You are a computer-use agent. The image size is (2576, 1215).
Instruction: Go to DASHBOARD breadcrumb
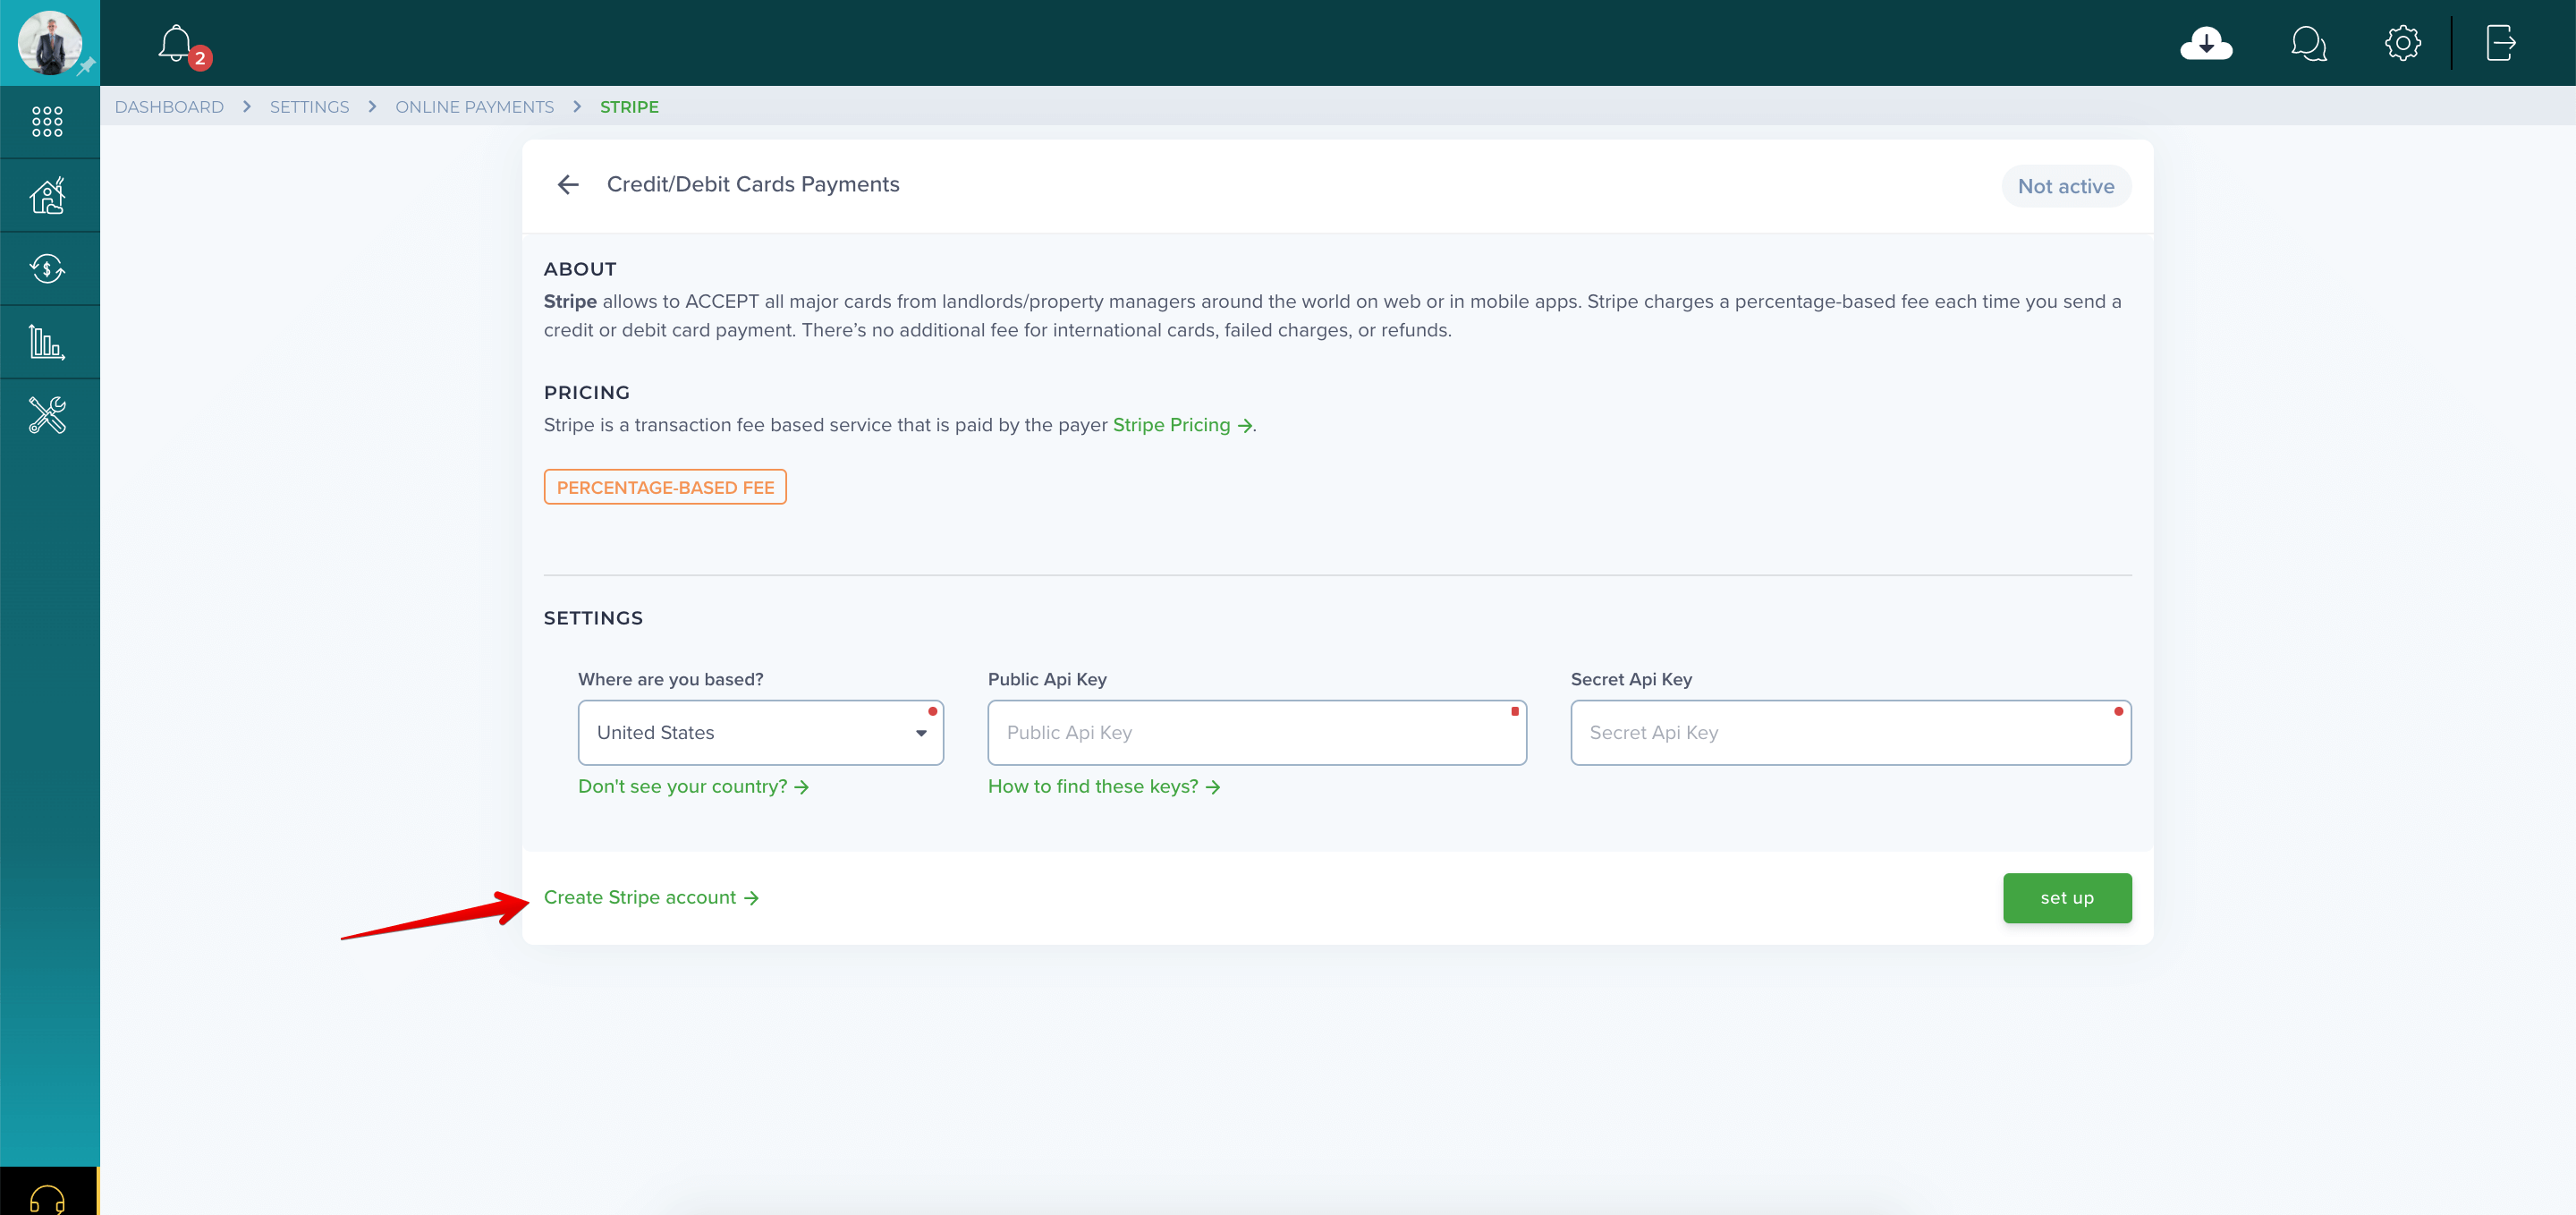click(x=169, y=107)
